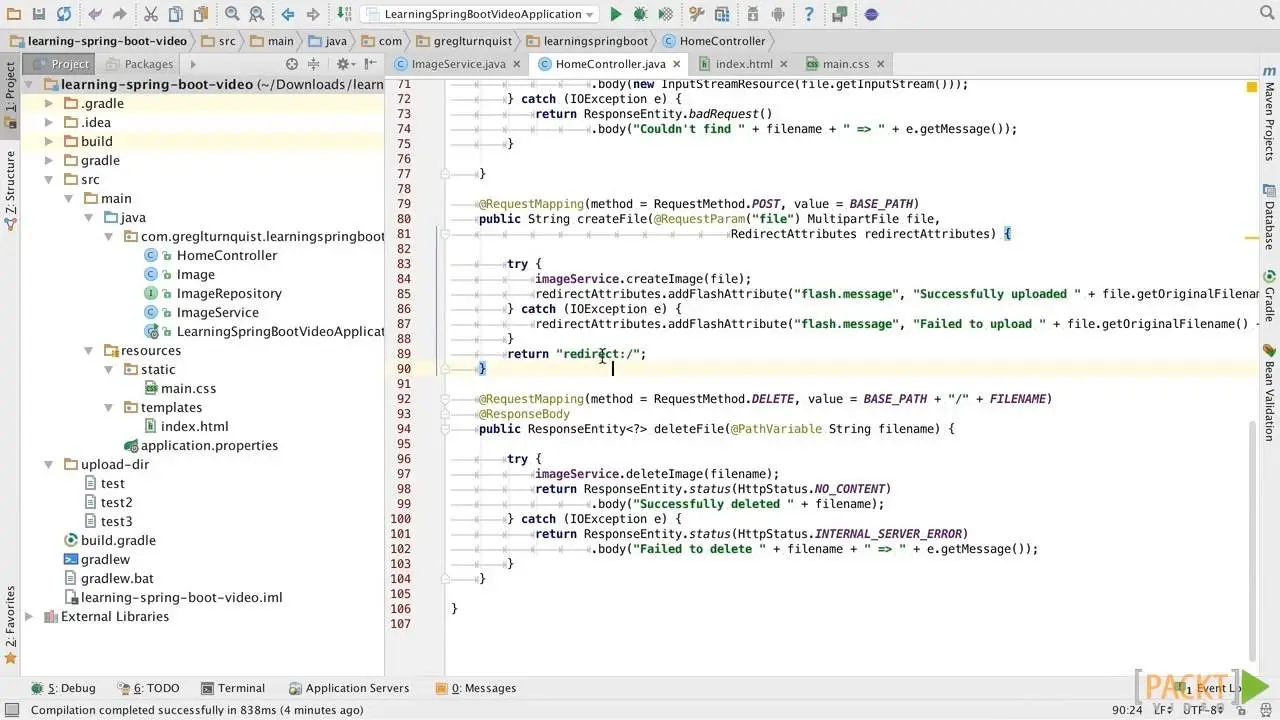Open the Application Servers button
This screenshot has width=1280, height=720.
pos(349,688)
